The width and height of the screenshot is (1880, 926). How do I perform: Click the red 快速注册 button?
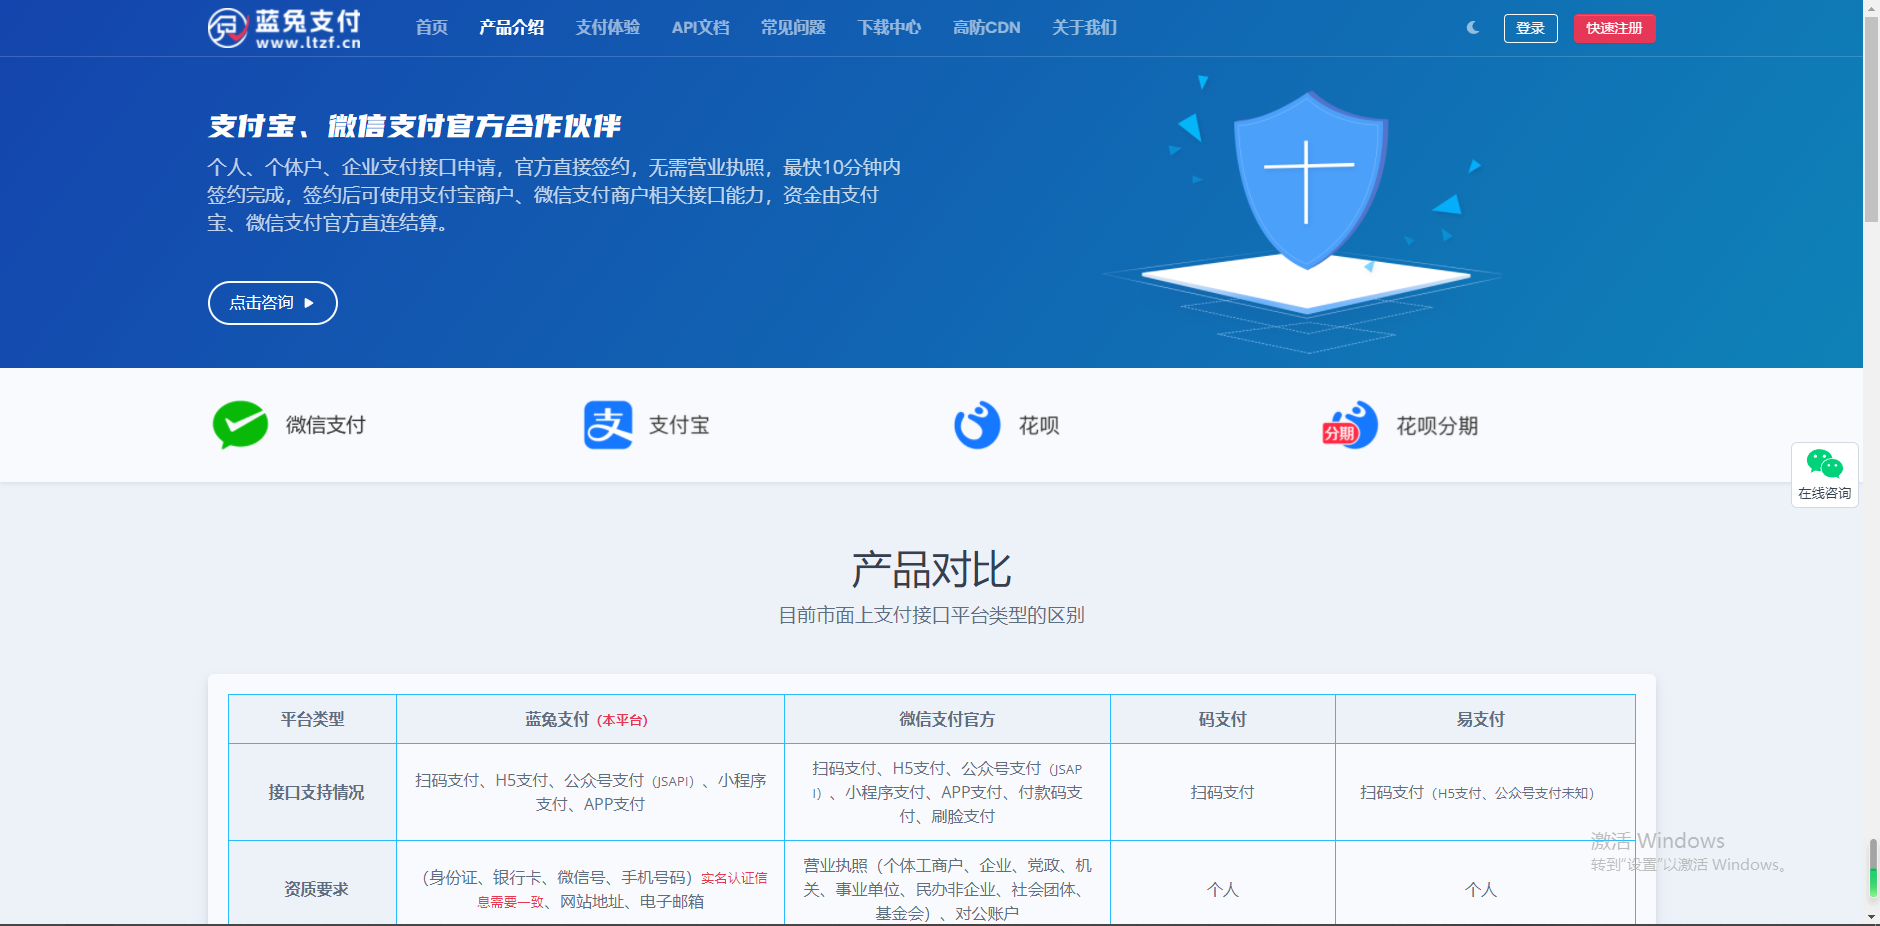tap(1615, 28)
